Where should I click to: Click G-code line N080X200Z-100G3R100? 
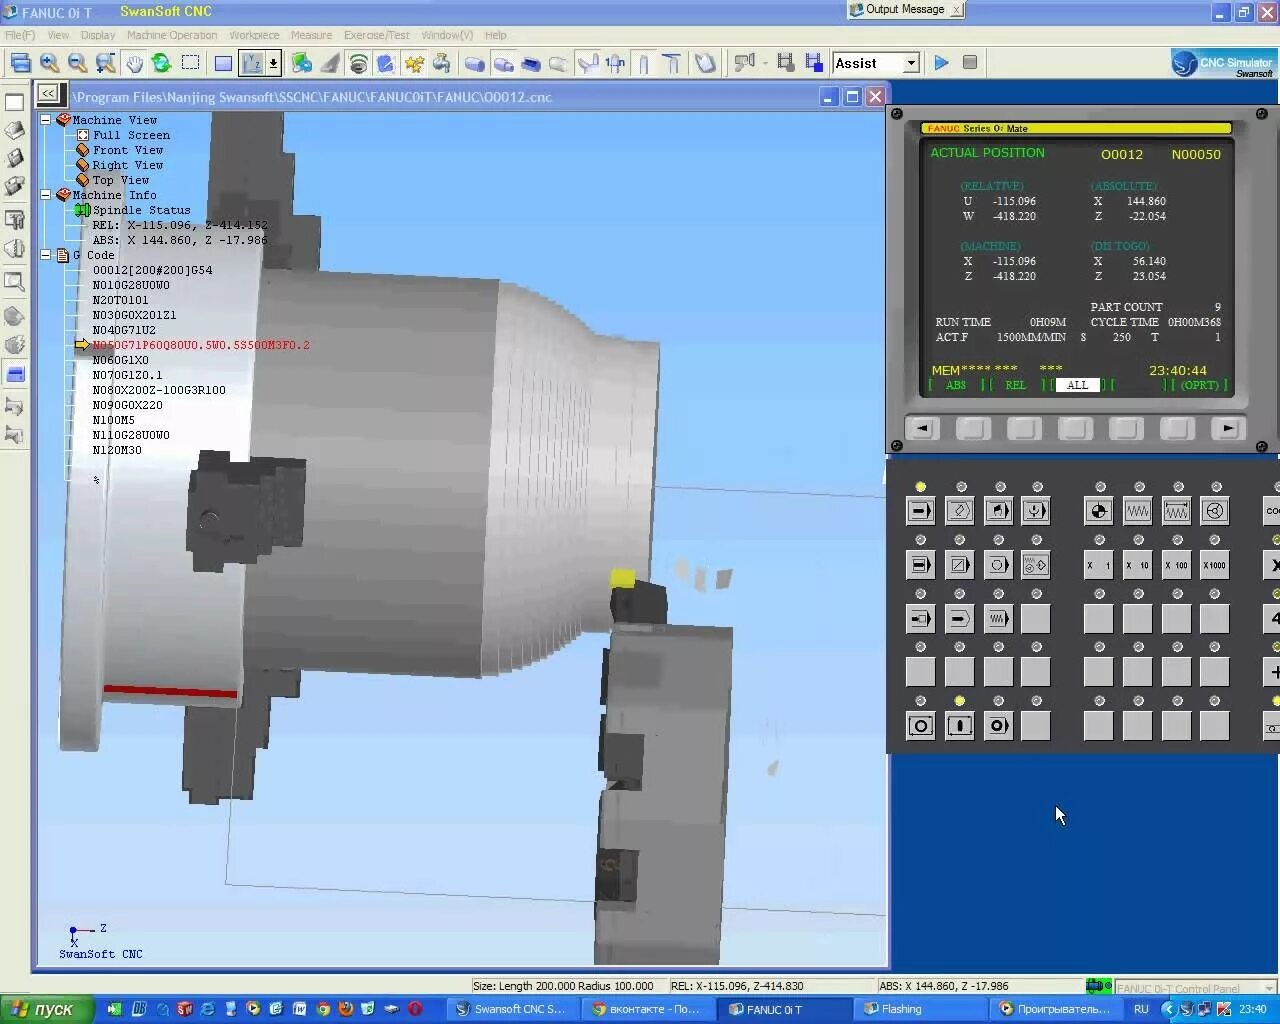tap(159, 390)
